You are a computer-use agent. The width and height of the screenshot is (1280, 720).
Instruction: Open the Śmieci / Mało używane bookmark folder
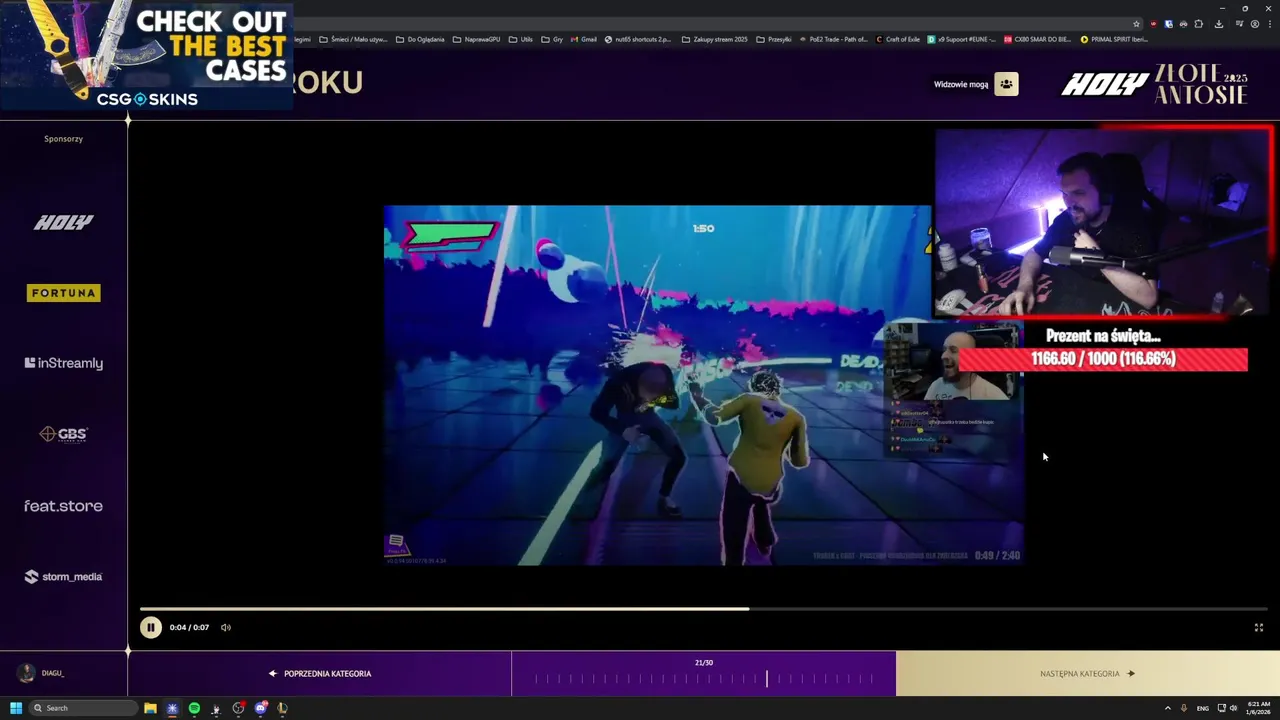click(x=353, y=39)
